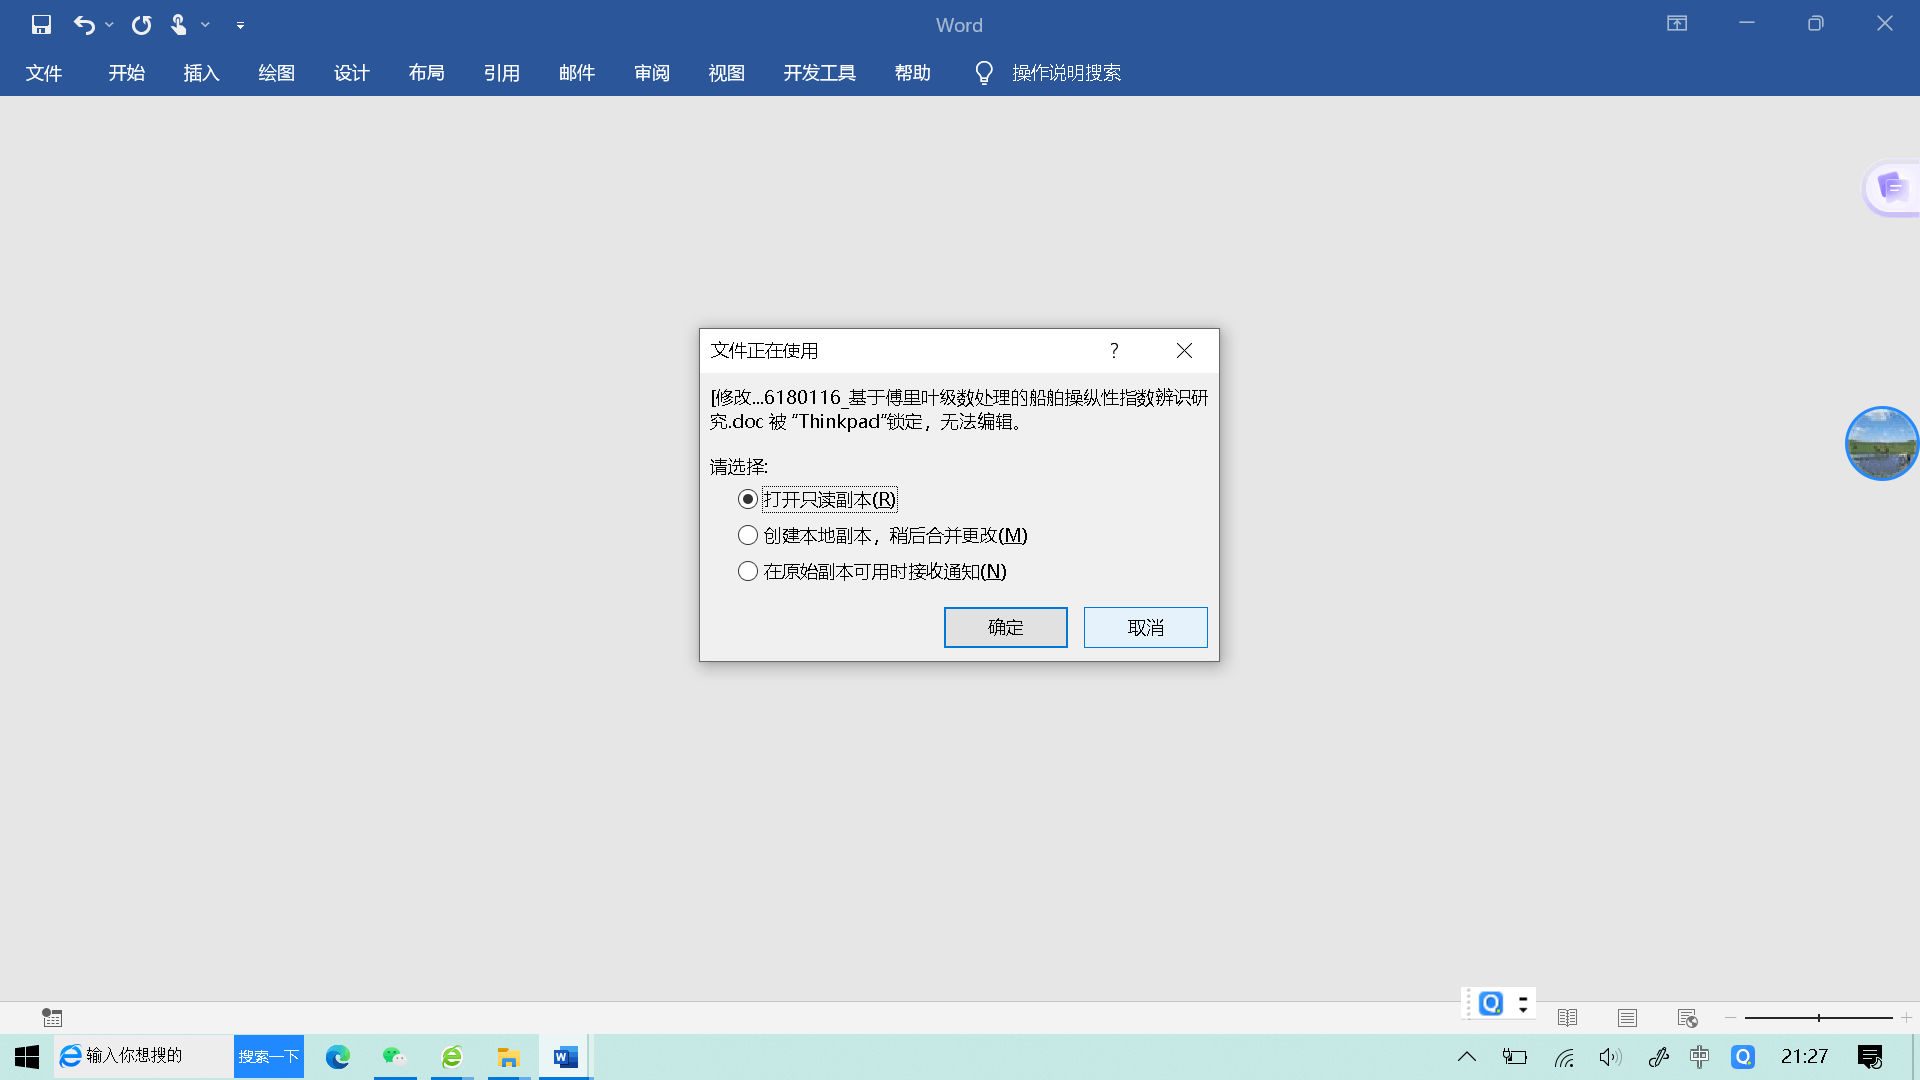
Task: Open the 审阅 ribbon tab
Action: (x=651, y=73)
